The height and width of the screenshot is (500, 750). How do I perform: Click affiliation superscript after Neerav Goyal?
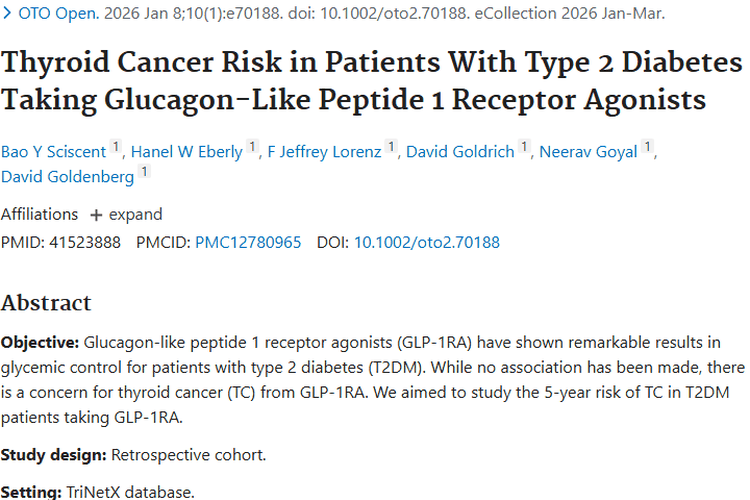(x=648, y=149)
